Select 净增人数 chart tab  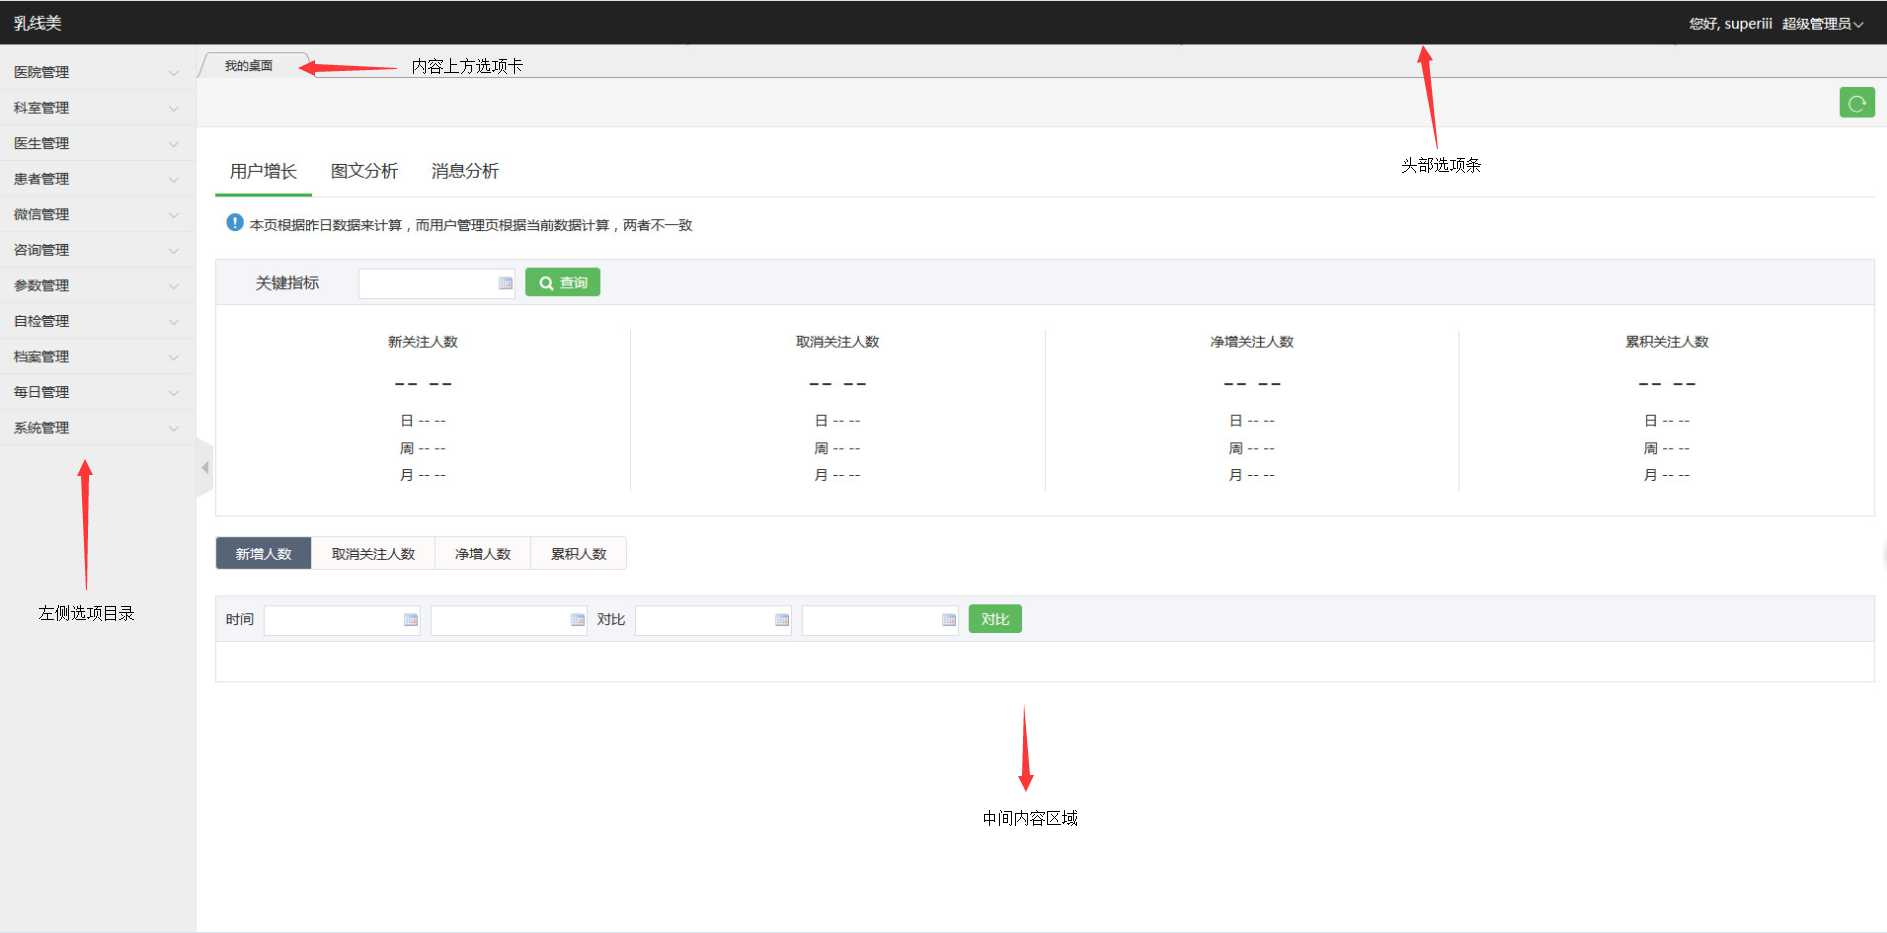(x=483, y=554)
